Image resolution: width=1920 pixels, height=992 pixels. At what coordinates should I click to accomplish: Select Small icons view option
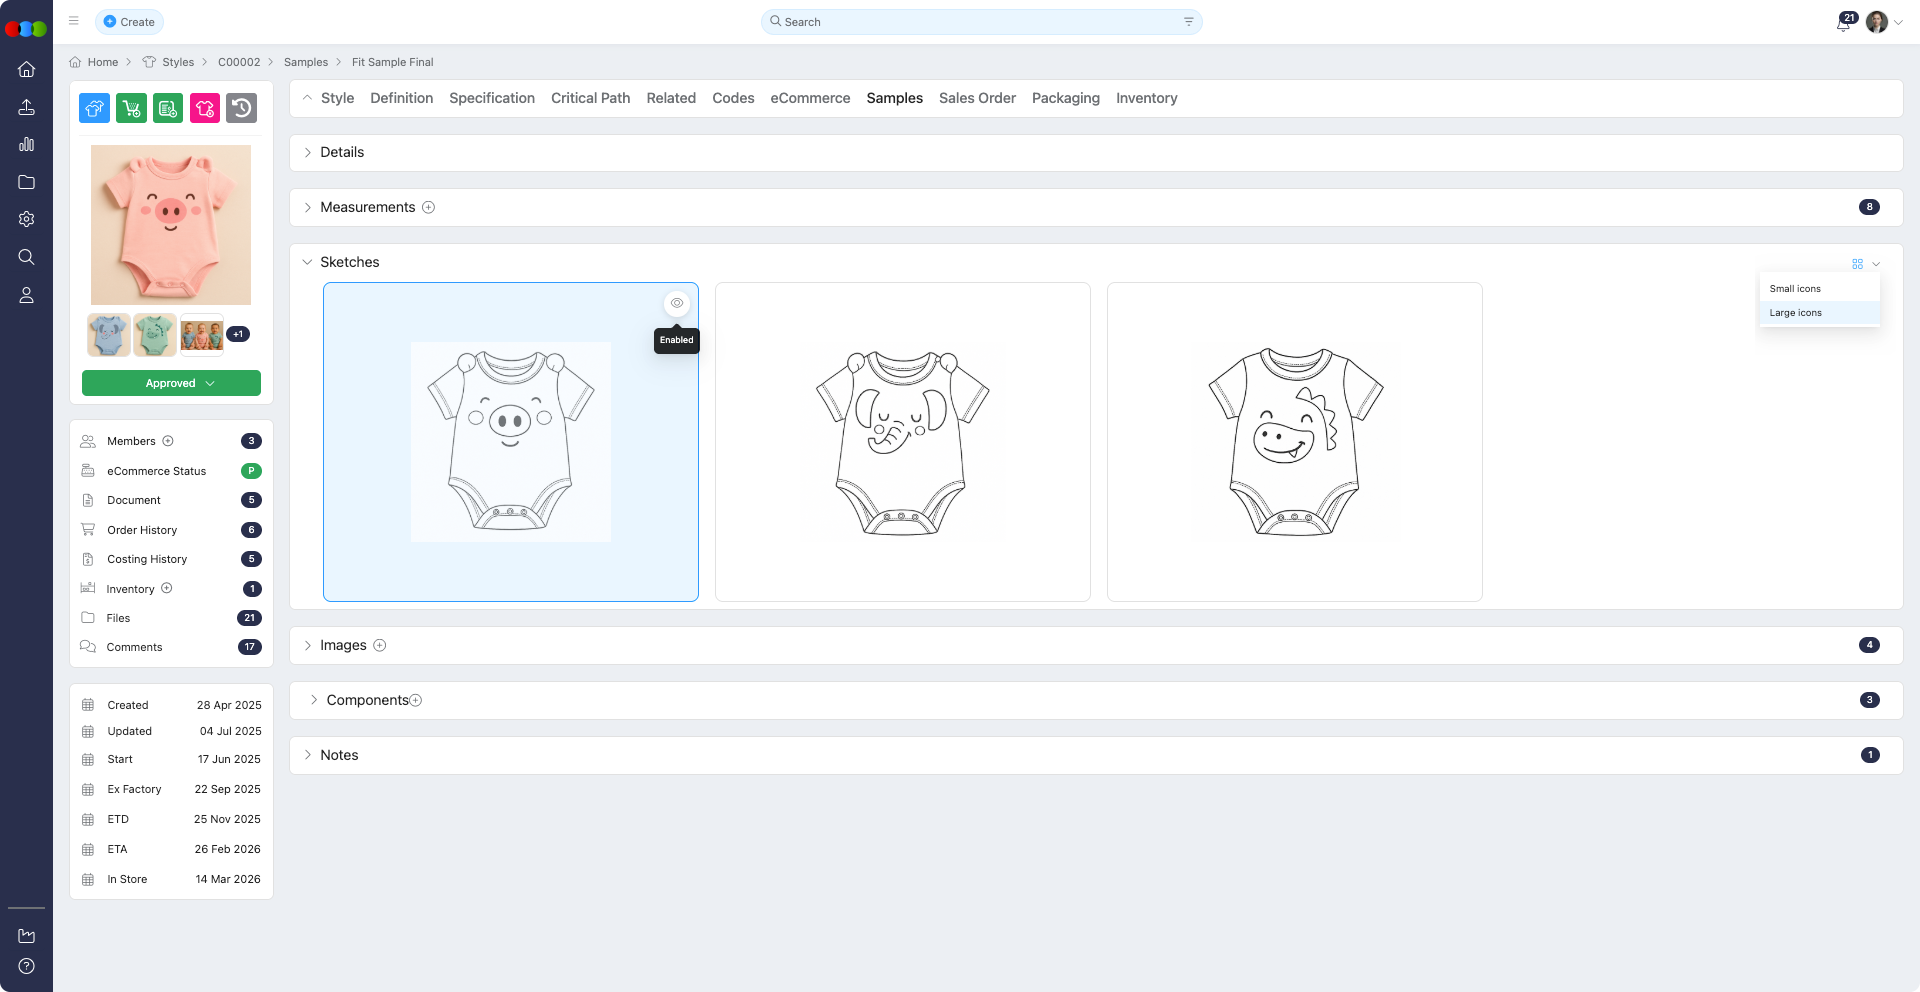(1795, 289)
